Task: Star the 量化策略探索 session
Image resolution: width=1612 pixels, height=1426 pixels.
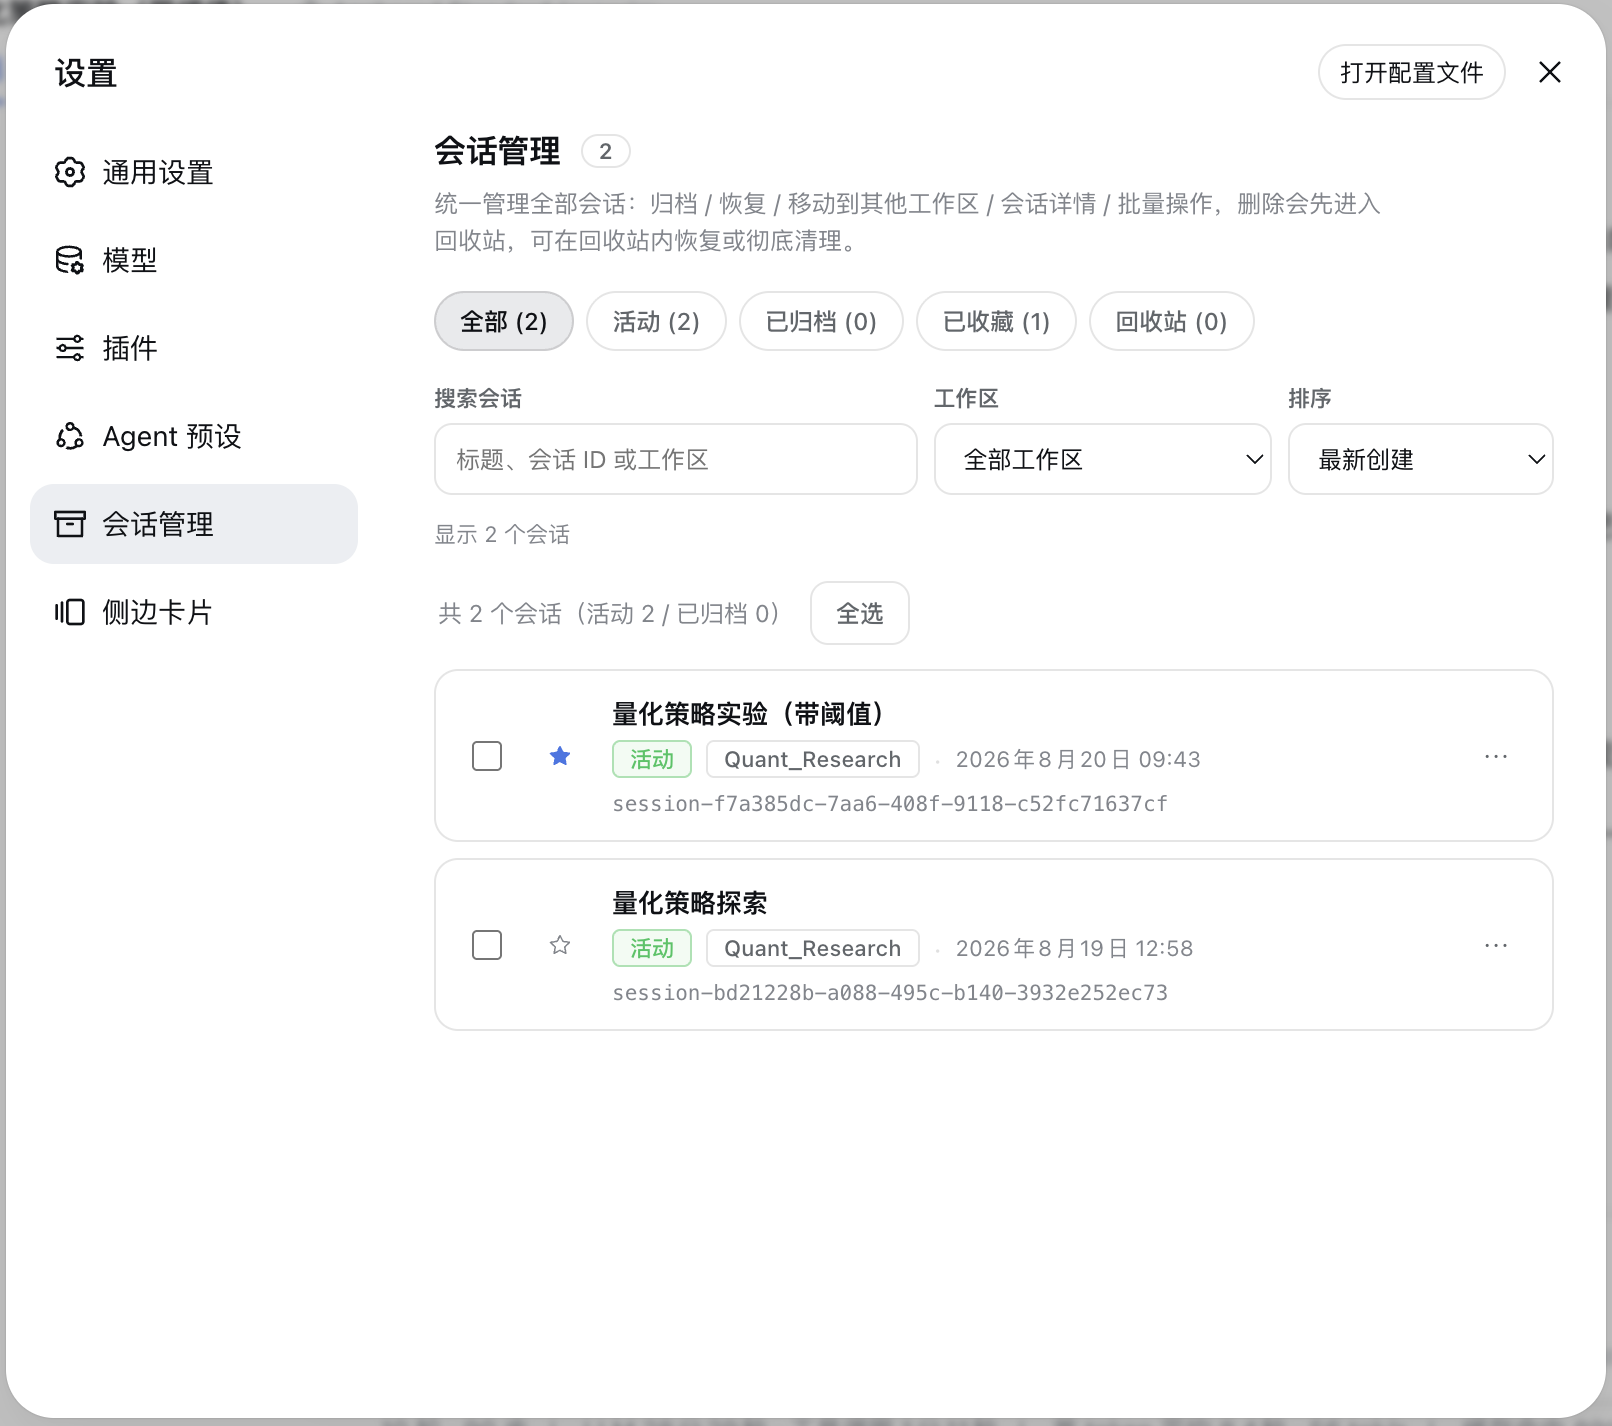Action: [560, 945]
